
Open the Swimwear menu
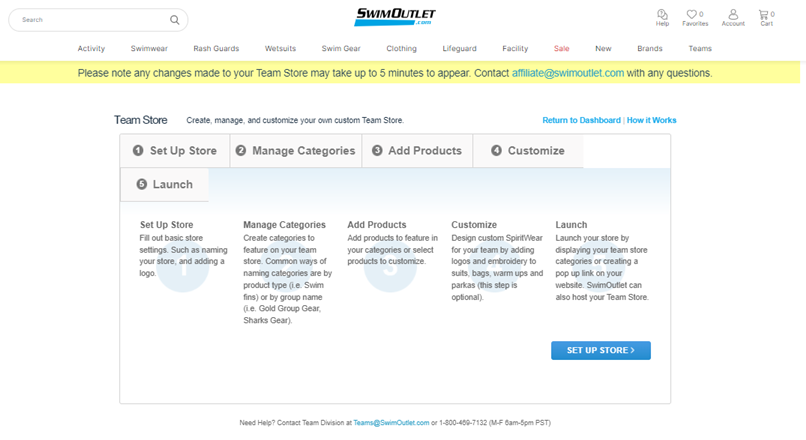tap(149, 48)
